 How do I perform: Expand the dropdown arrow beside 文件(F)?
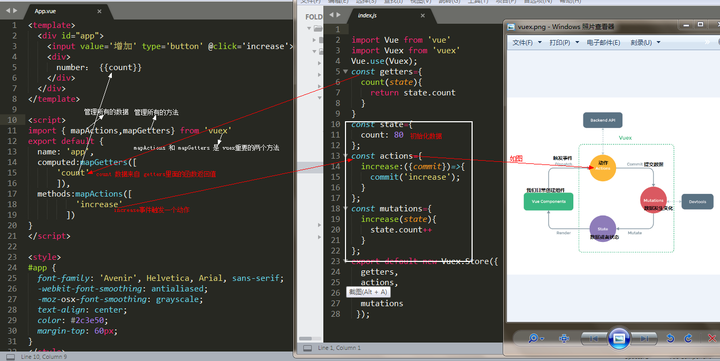540,42
